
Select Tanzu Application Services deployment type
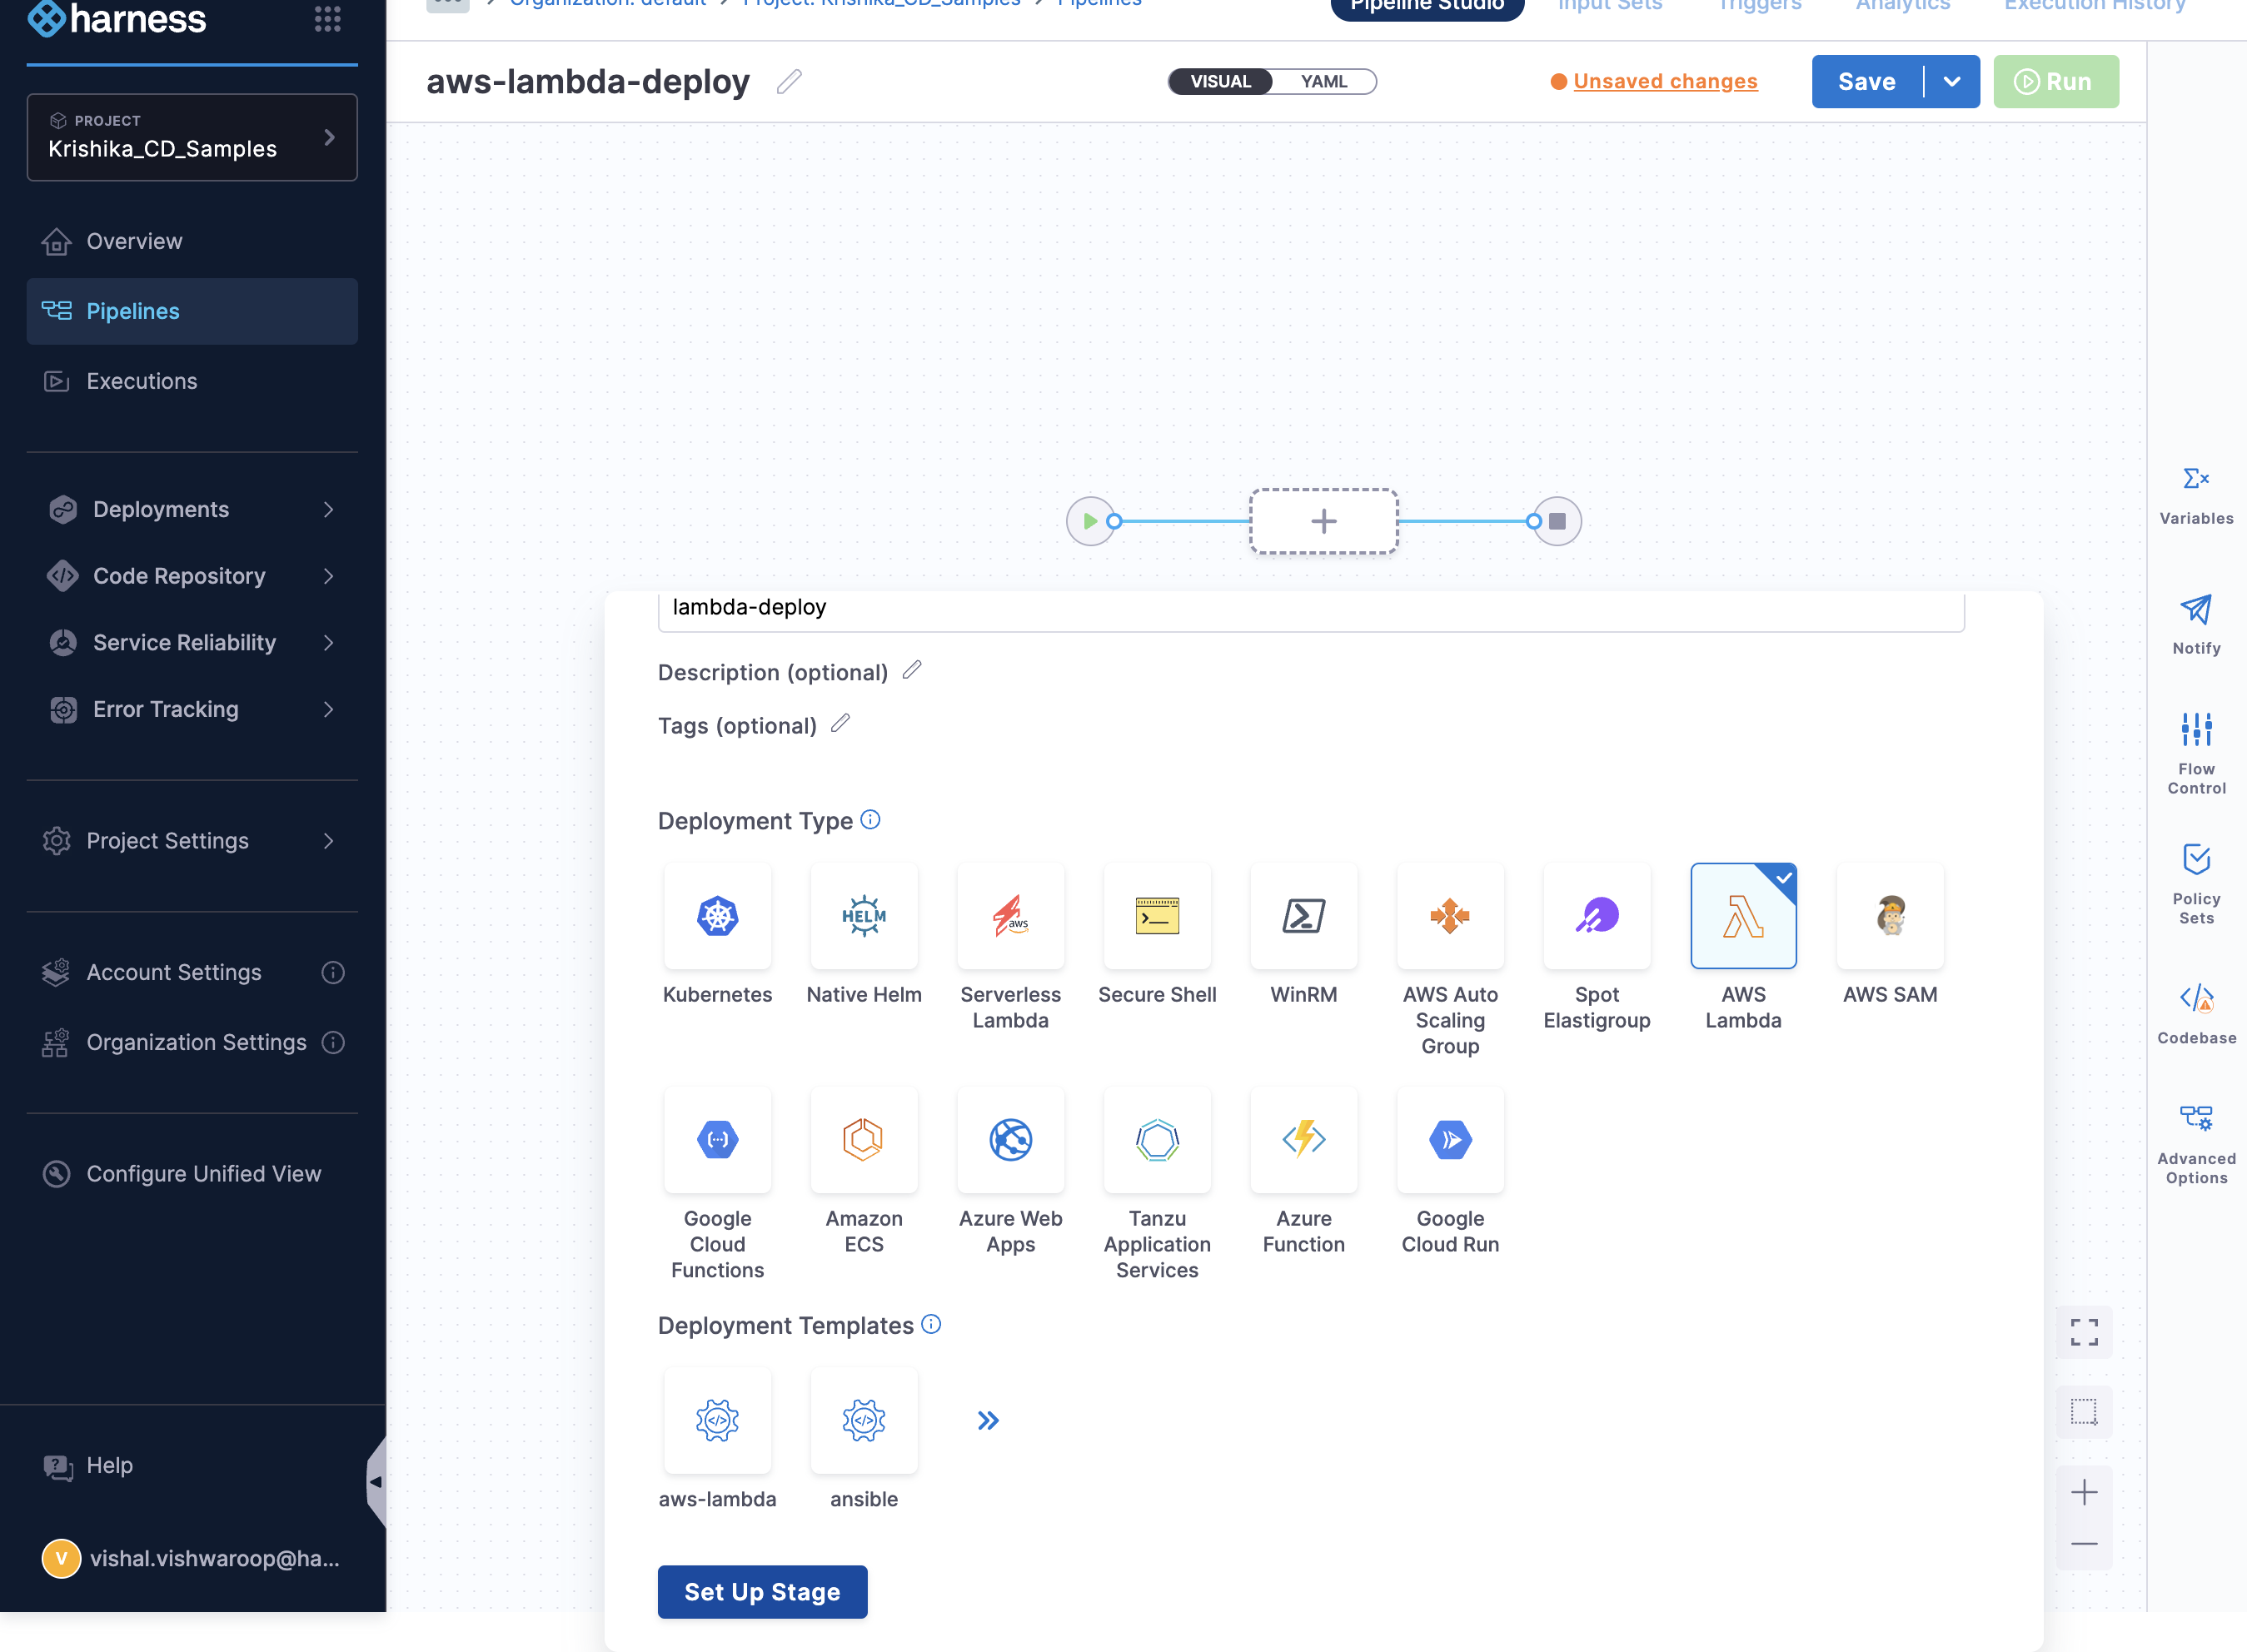tap(1157, 1139)
